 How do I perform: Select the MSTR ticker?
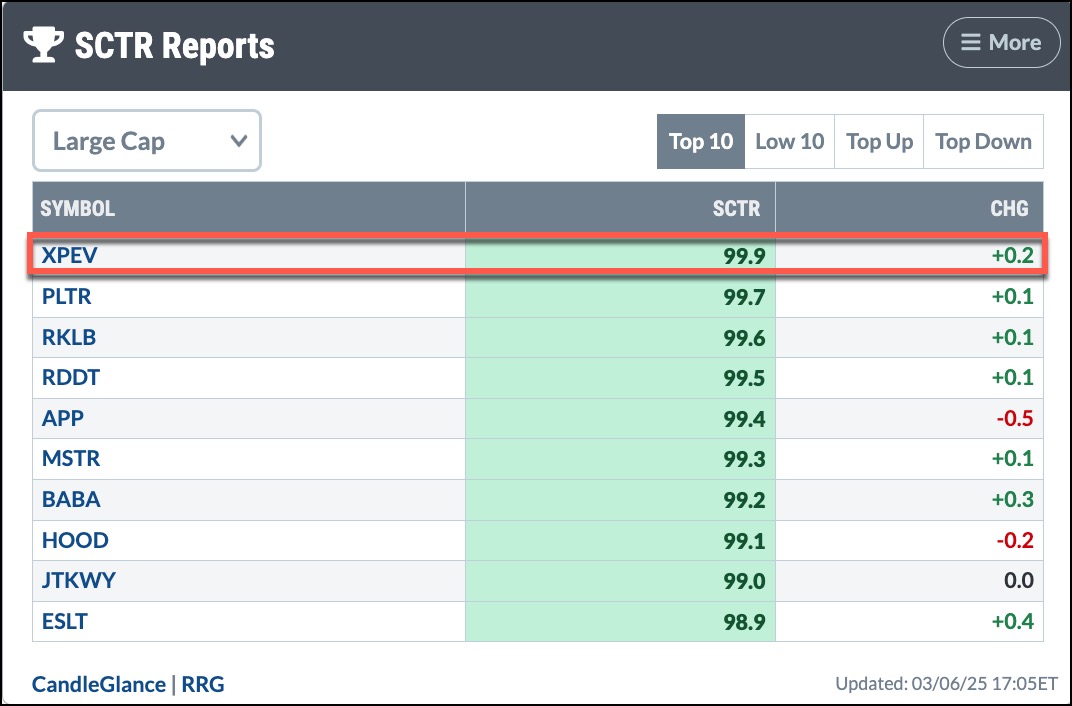pyautogui.click(x=71, y=459)
